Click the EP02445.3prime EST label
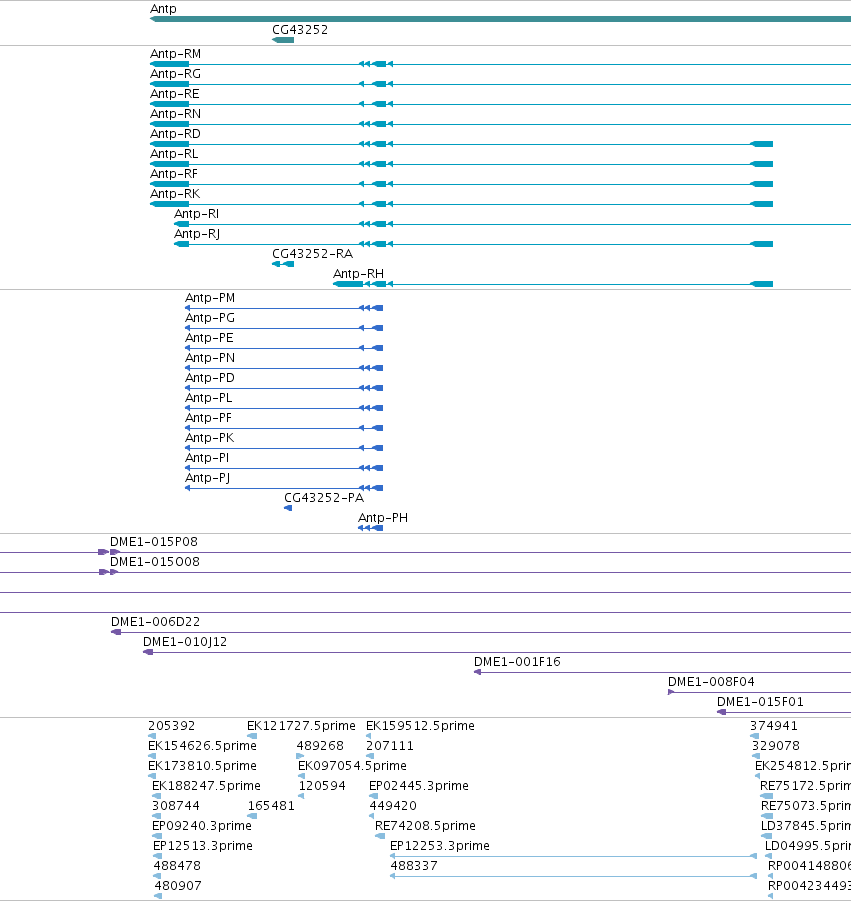Image resolution: width=851 pixels, height=901 pixels. pos(419,786)
